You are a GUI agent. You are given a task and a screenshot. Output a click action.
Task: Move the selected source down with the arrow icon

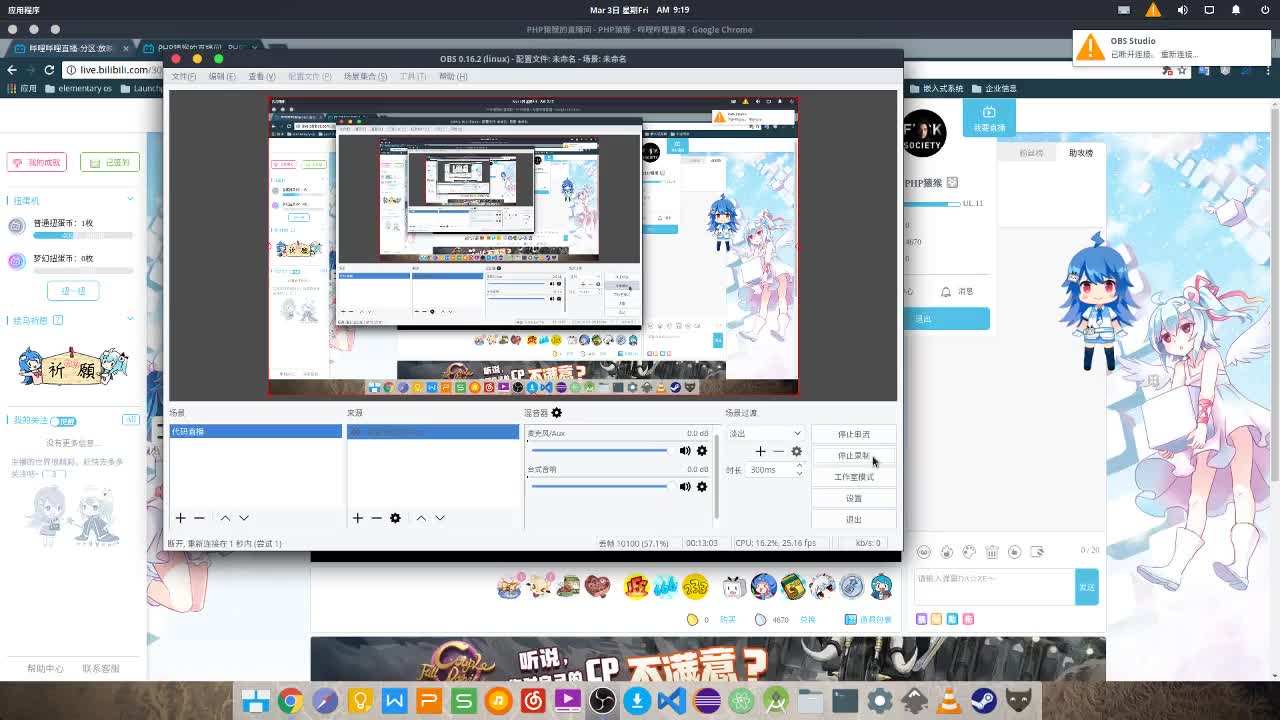438,518
